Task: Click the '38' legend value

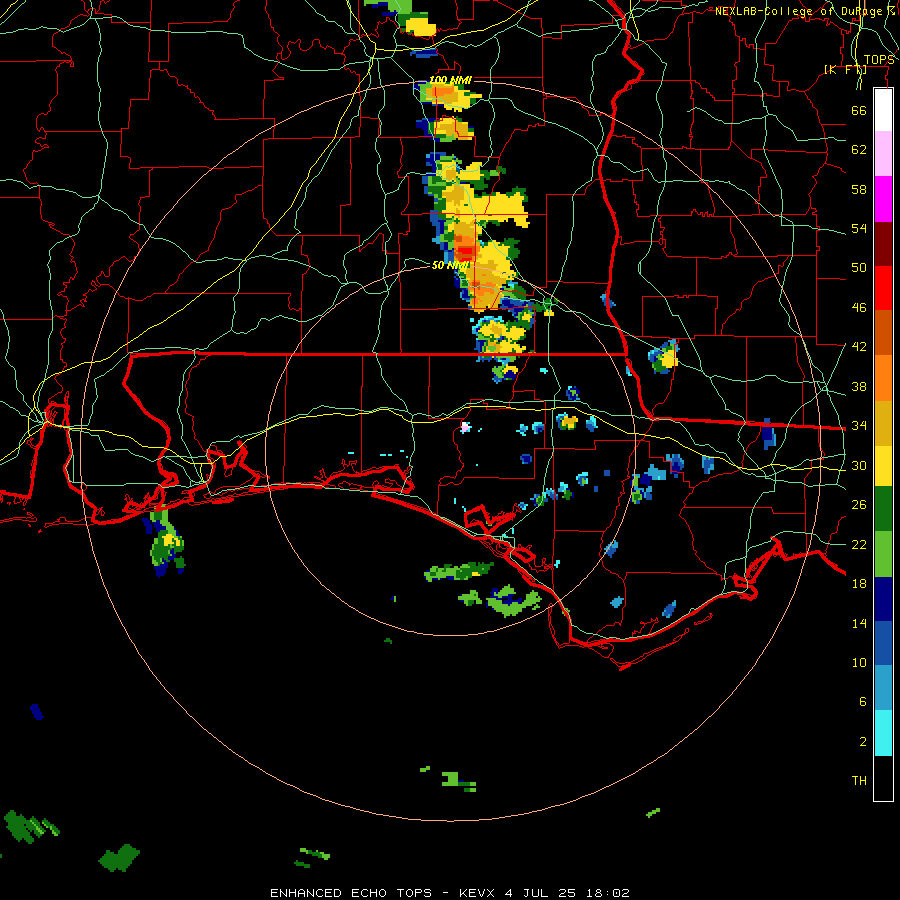Action: [859, 386]
